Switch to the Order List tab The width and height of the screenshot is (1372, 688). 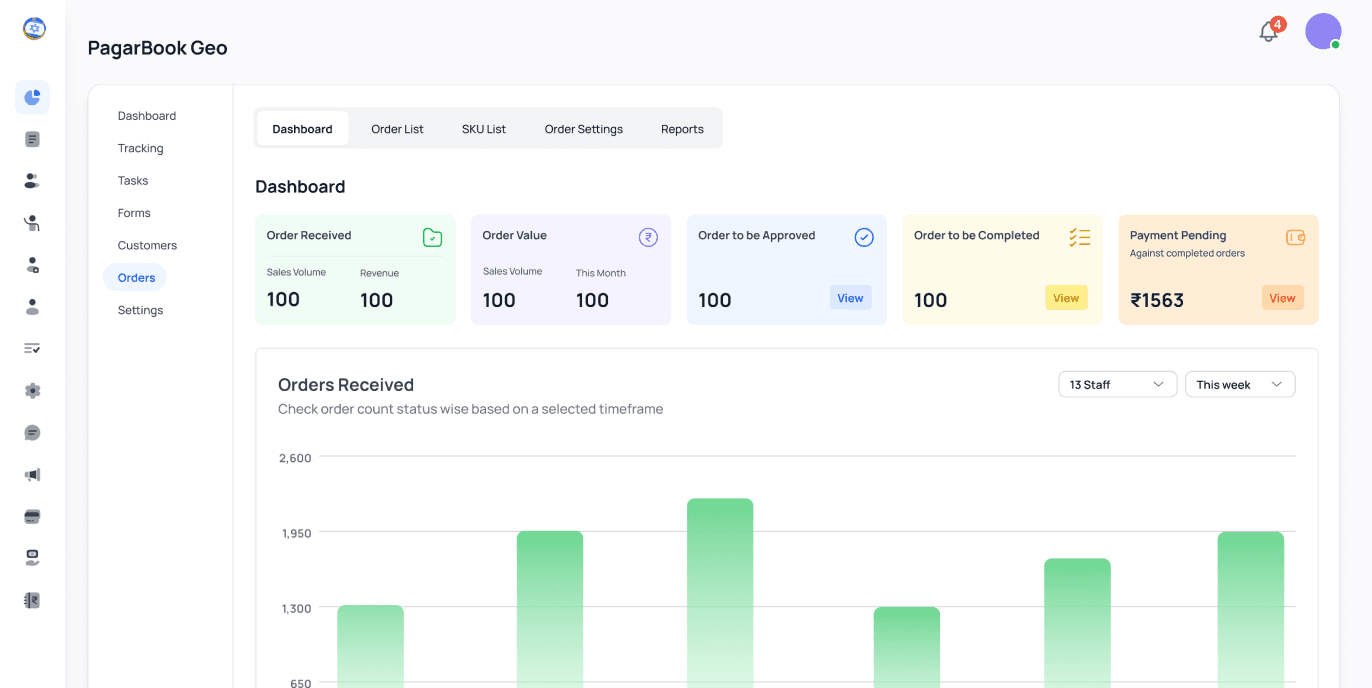(397, 129)
